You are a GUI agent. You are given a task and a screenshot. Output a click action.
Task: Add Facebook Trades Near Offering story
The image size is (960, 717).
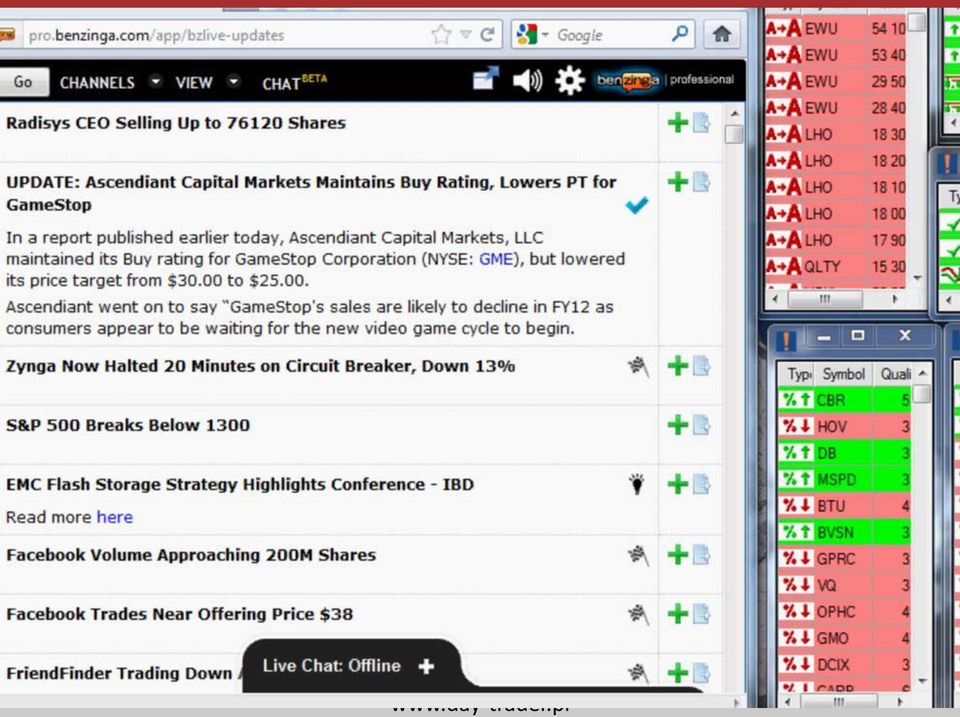[x=678, y=614]
